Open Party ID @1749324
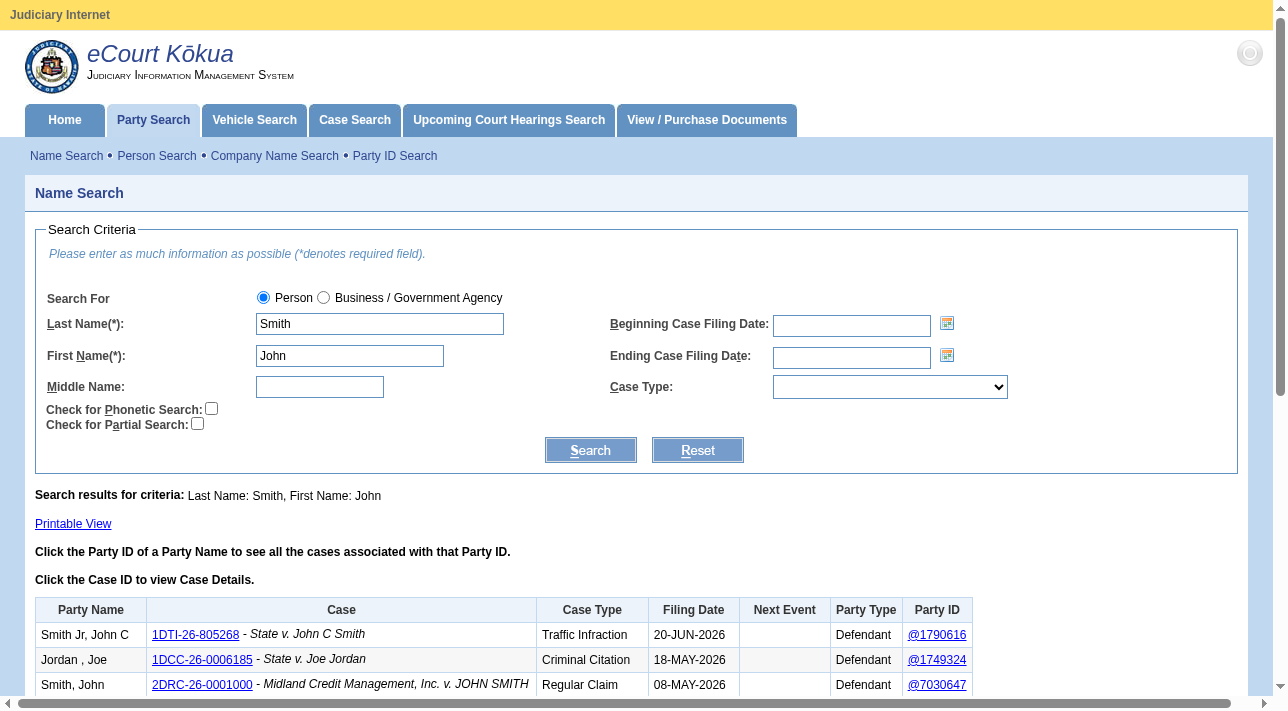The height and width of the screenshot is (711, 1288). point(937,660)
